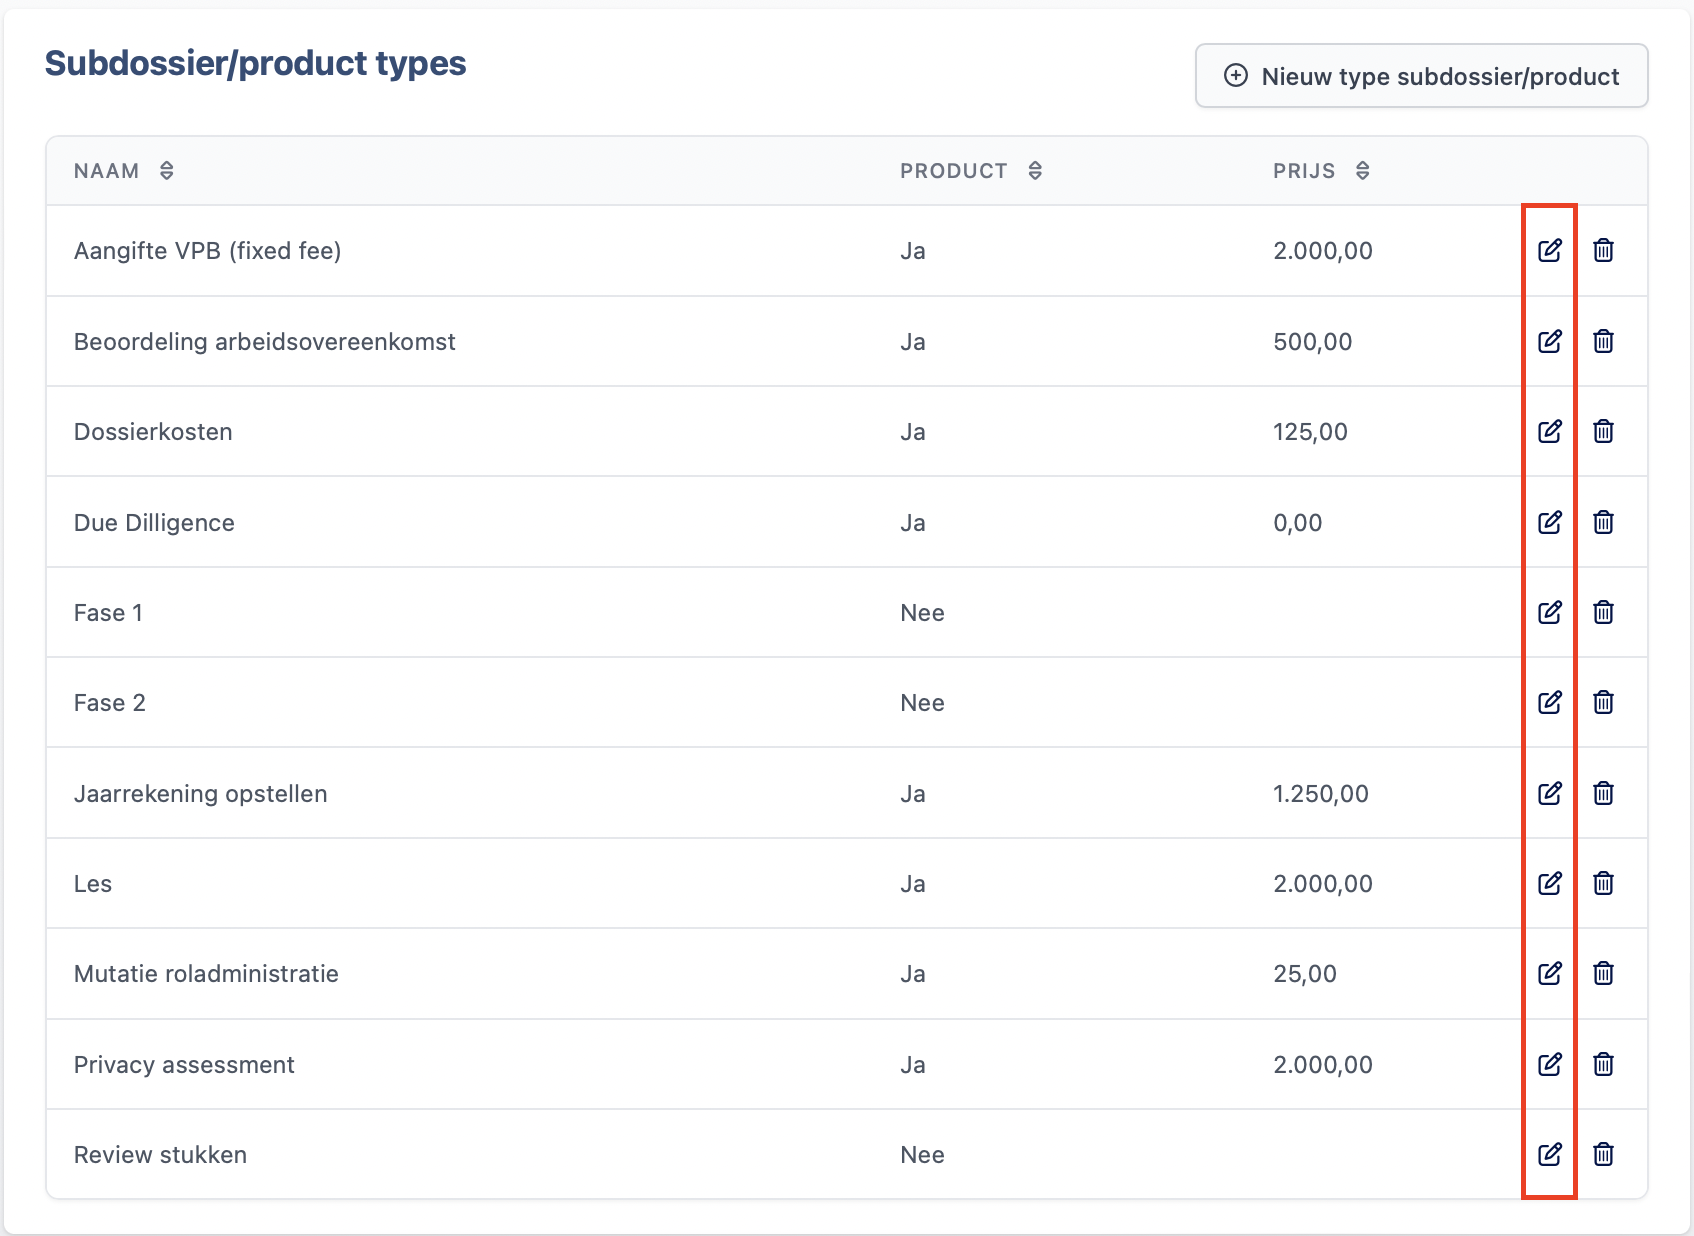Delete the Beoordeling arbeidsovereenkomst row
The image size is (1694, 1236).
point(1603,341)
